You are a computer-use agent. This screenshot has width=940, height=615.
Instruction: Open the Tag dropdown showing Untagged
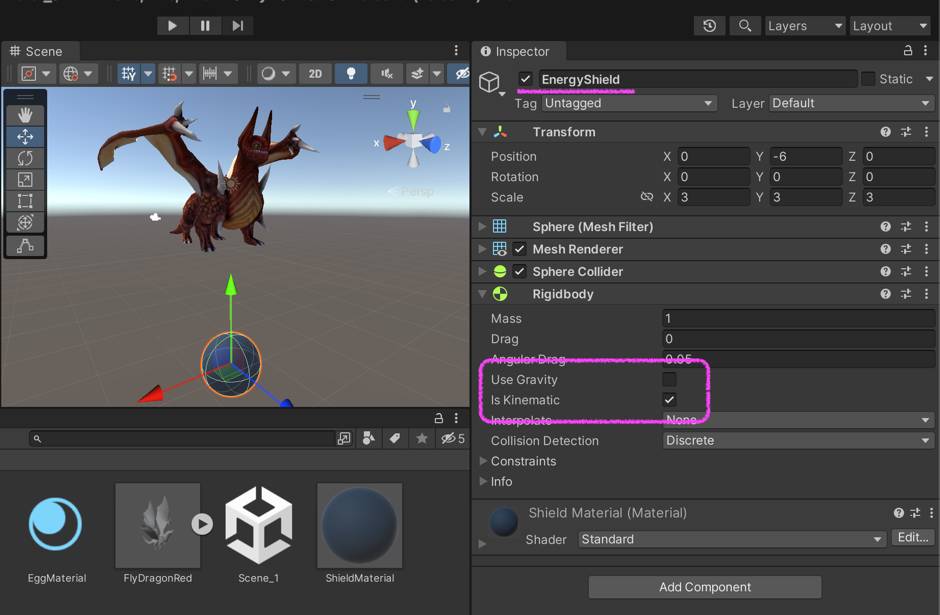(629, 103)
